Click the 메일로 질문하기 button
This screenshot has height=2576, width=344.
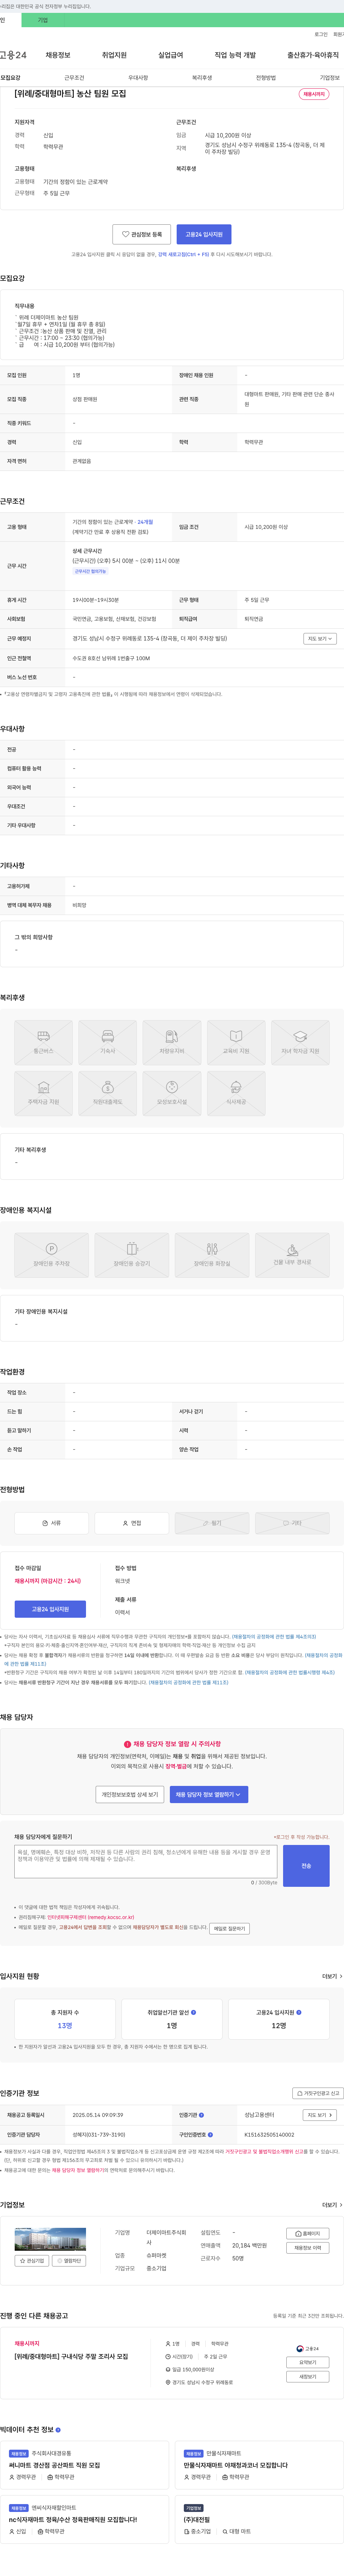tap(230, 1929)
